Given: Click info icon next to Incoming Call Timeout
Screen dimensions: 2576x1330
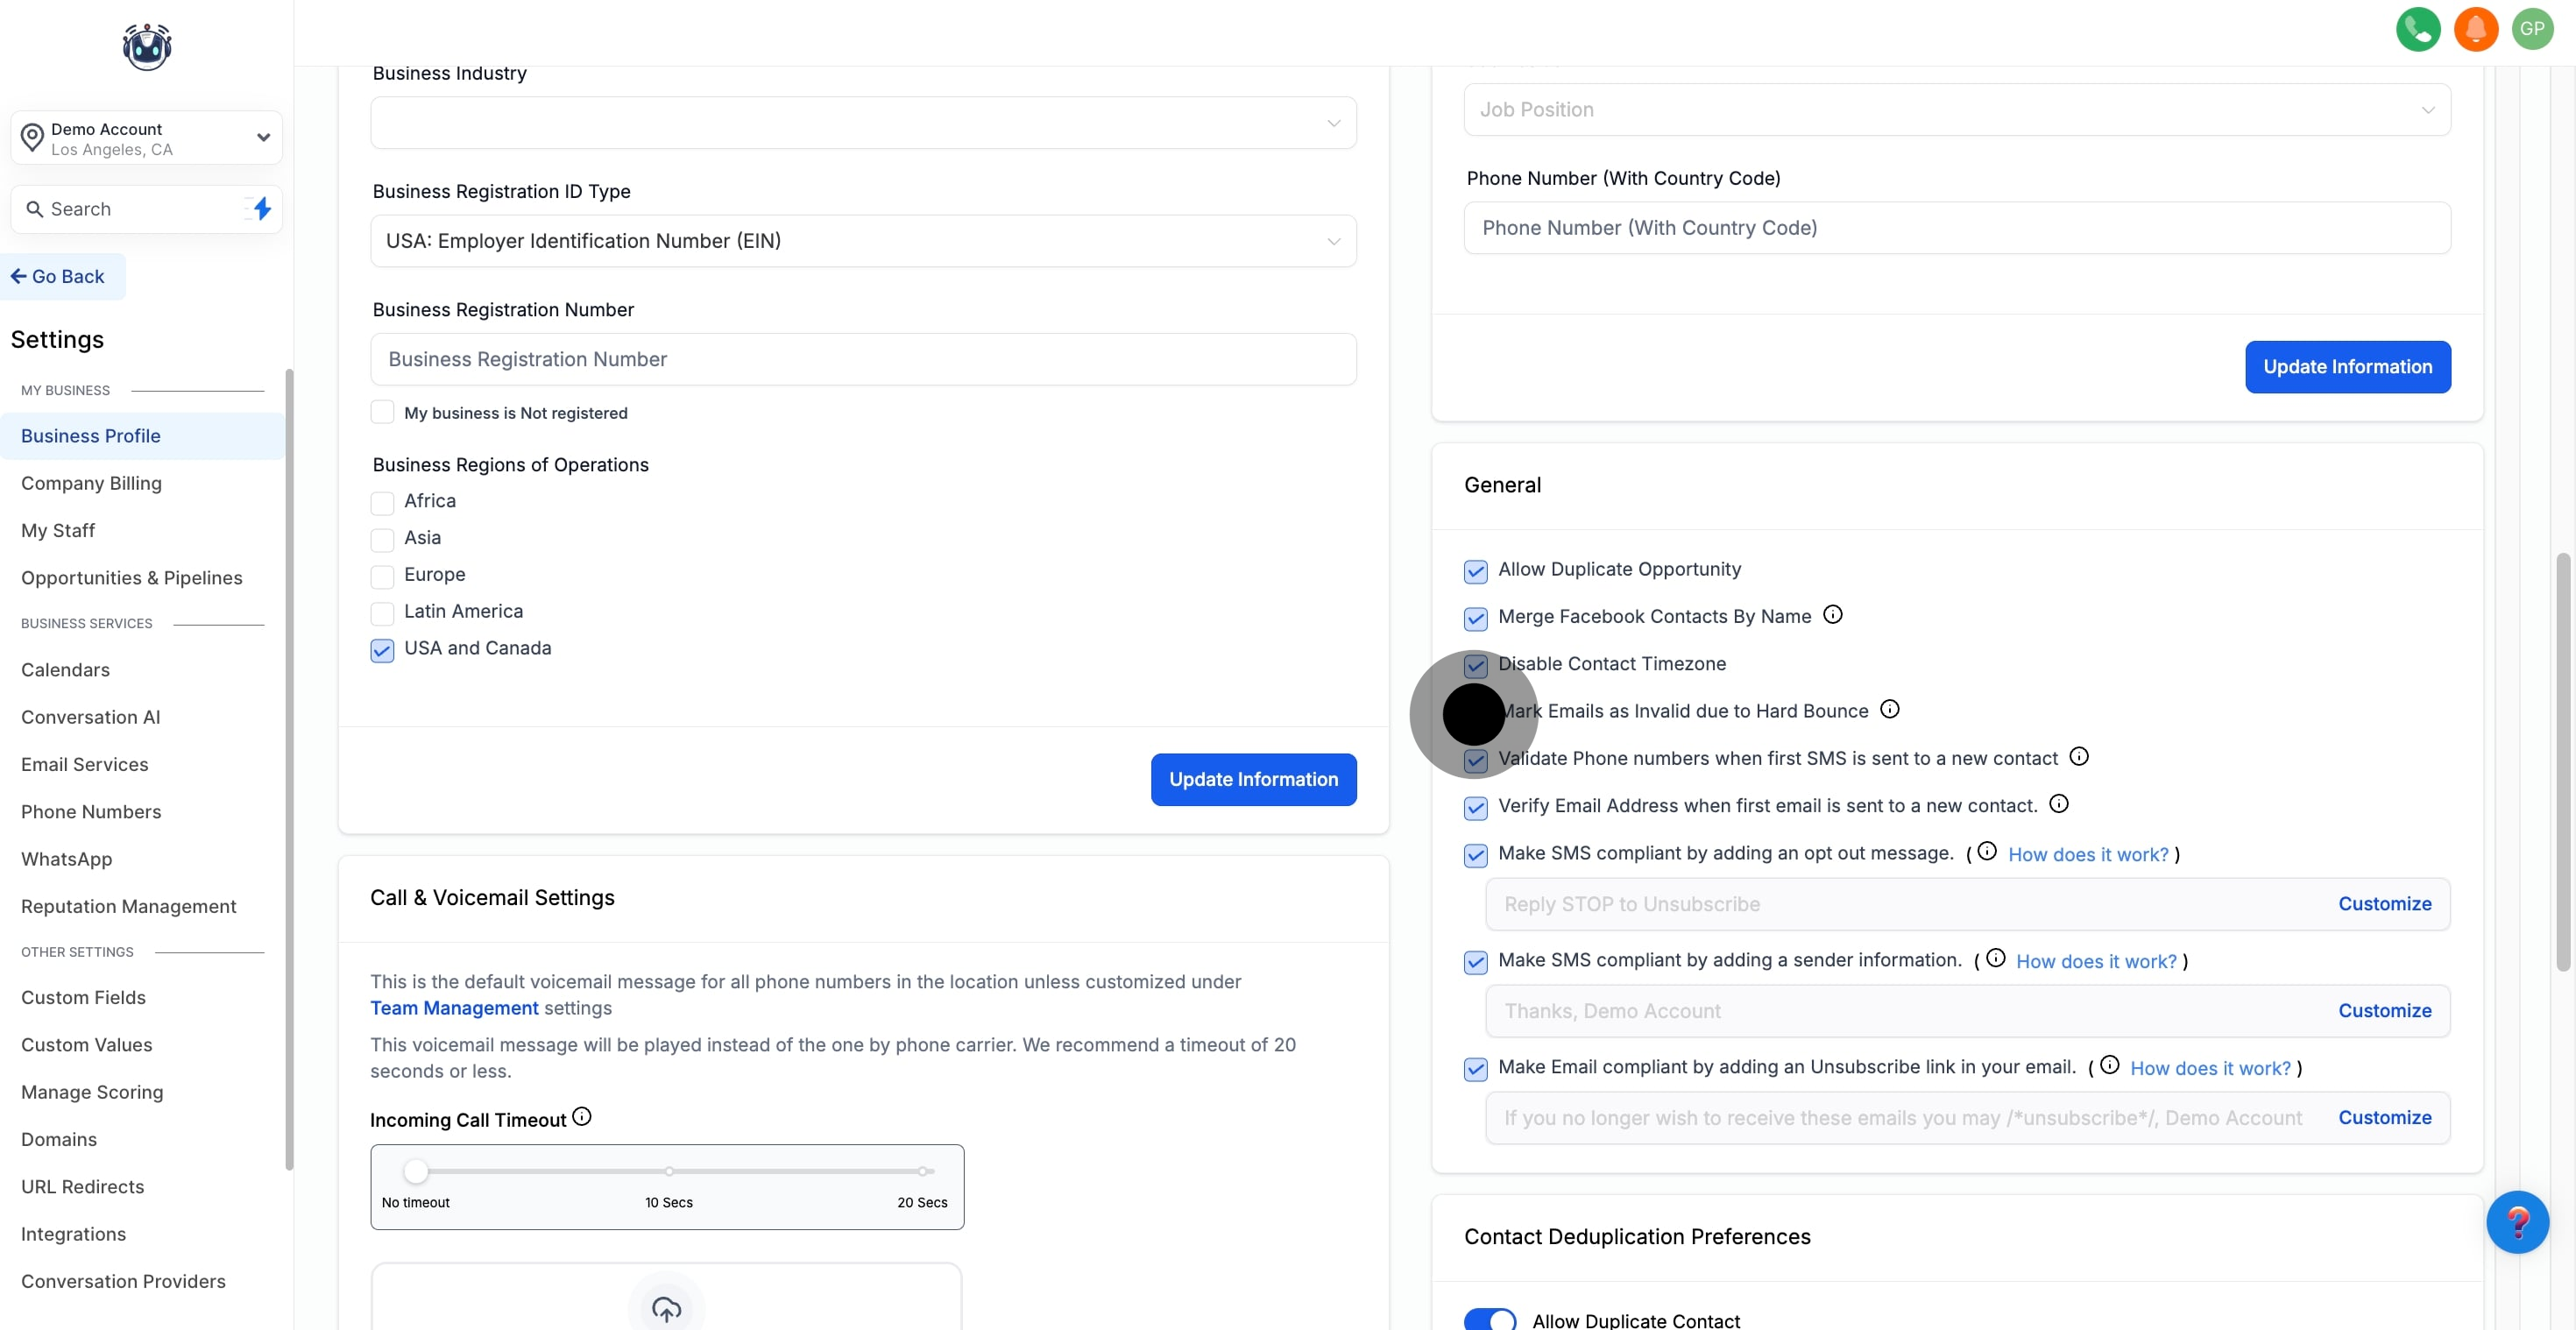Looking at the screenshot, I should [x=582, y=1117].
